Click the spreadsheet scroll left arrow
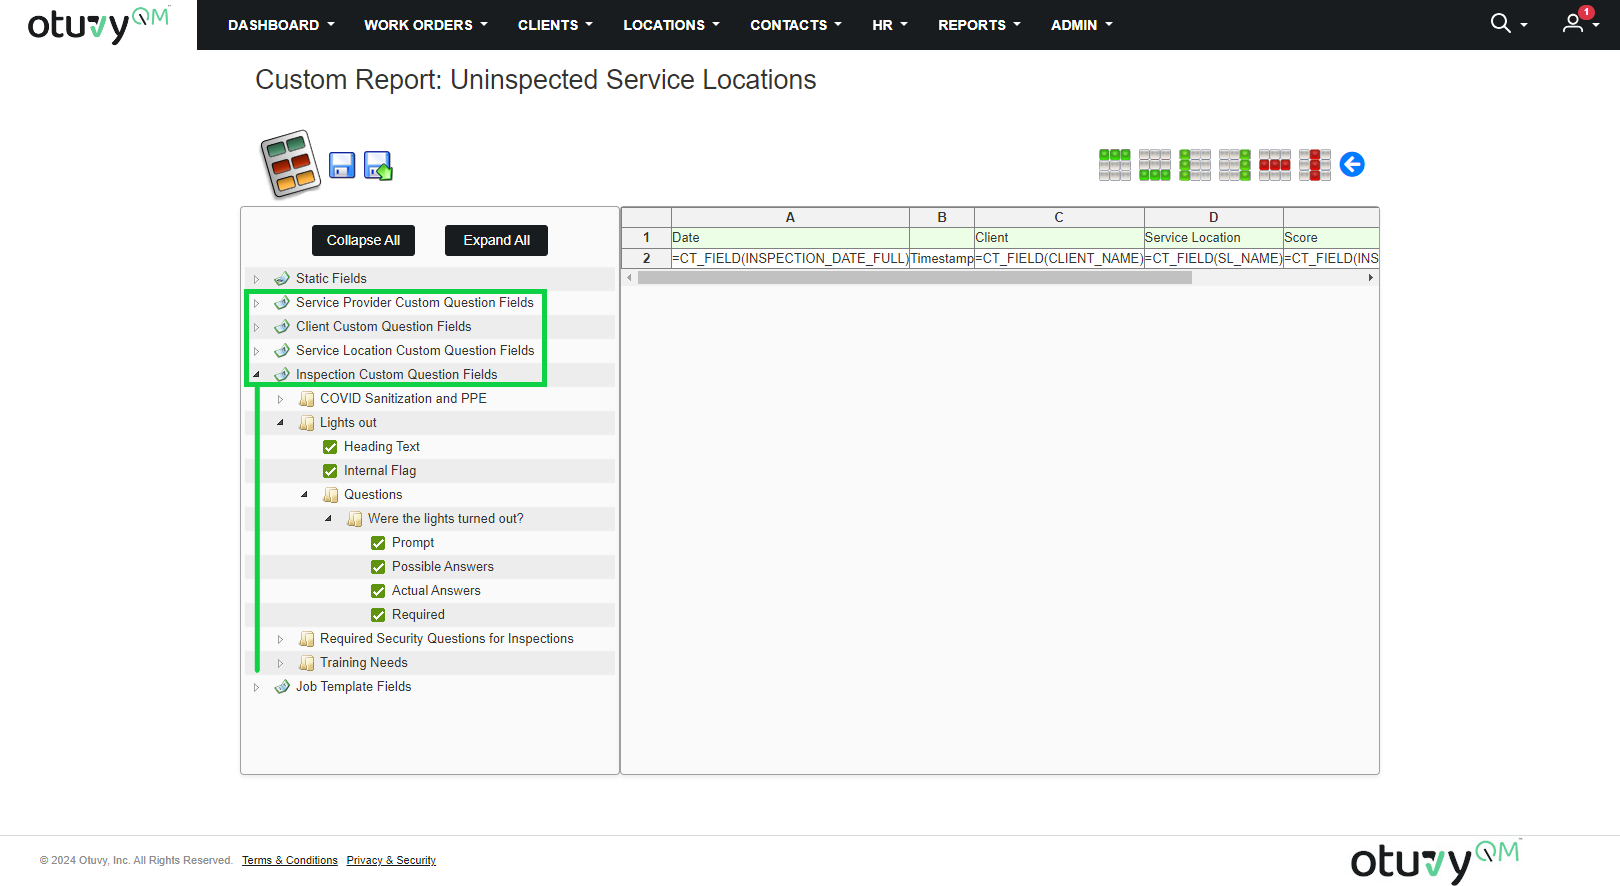The height and width of the screenshot is (886, 1620). 629,278
